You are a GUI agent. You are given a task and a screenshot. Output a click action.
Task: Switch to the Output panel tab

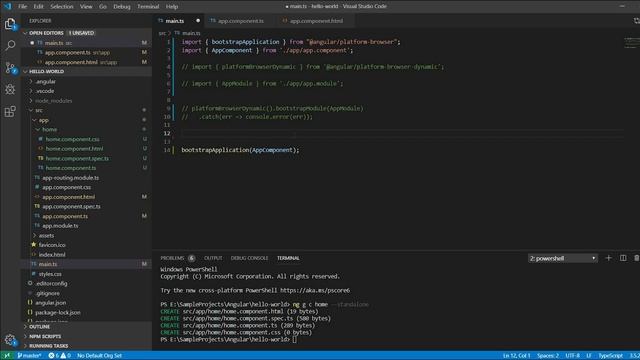click(213, 258)
